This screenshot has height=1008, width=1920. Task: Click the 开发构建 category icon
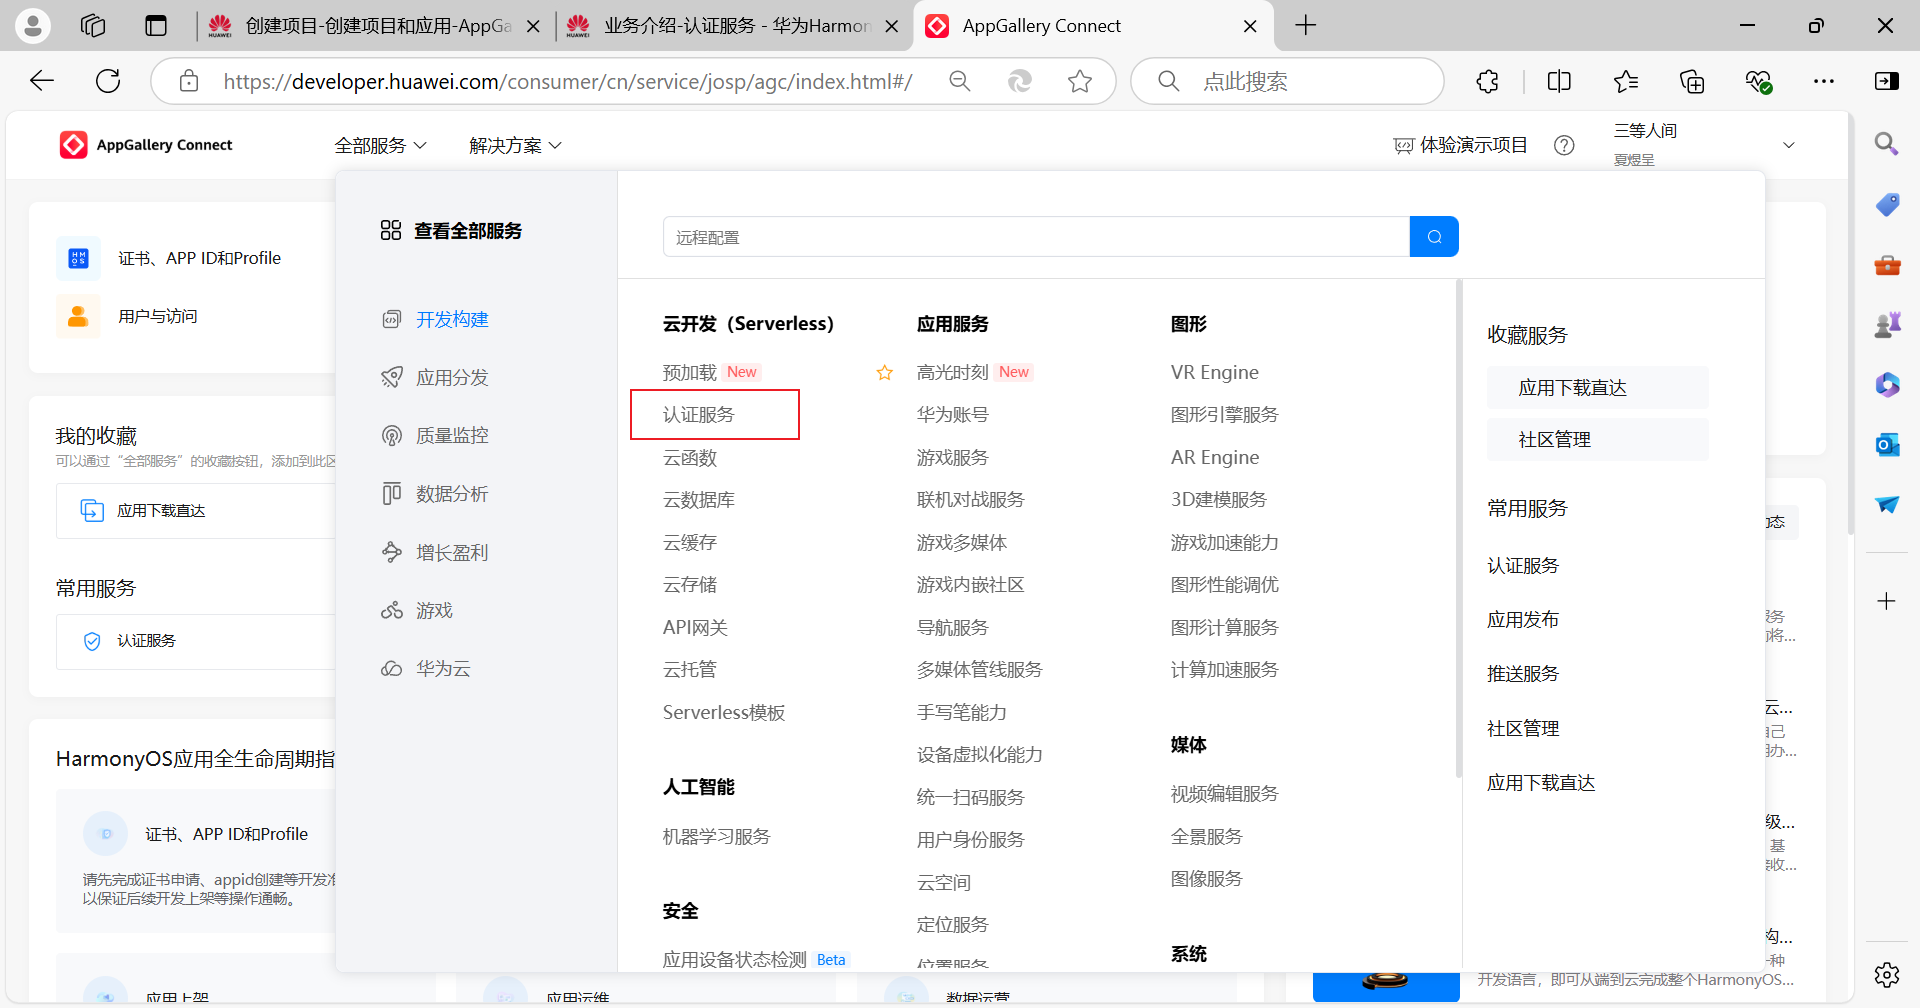click(392, 319)
